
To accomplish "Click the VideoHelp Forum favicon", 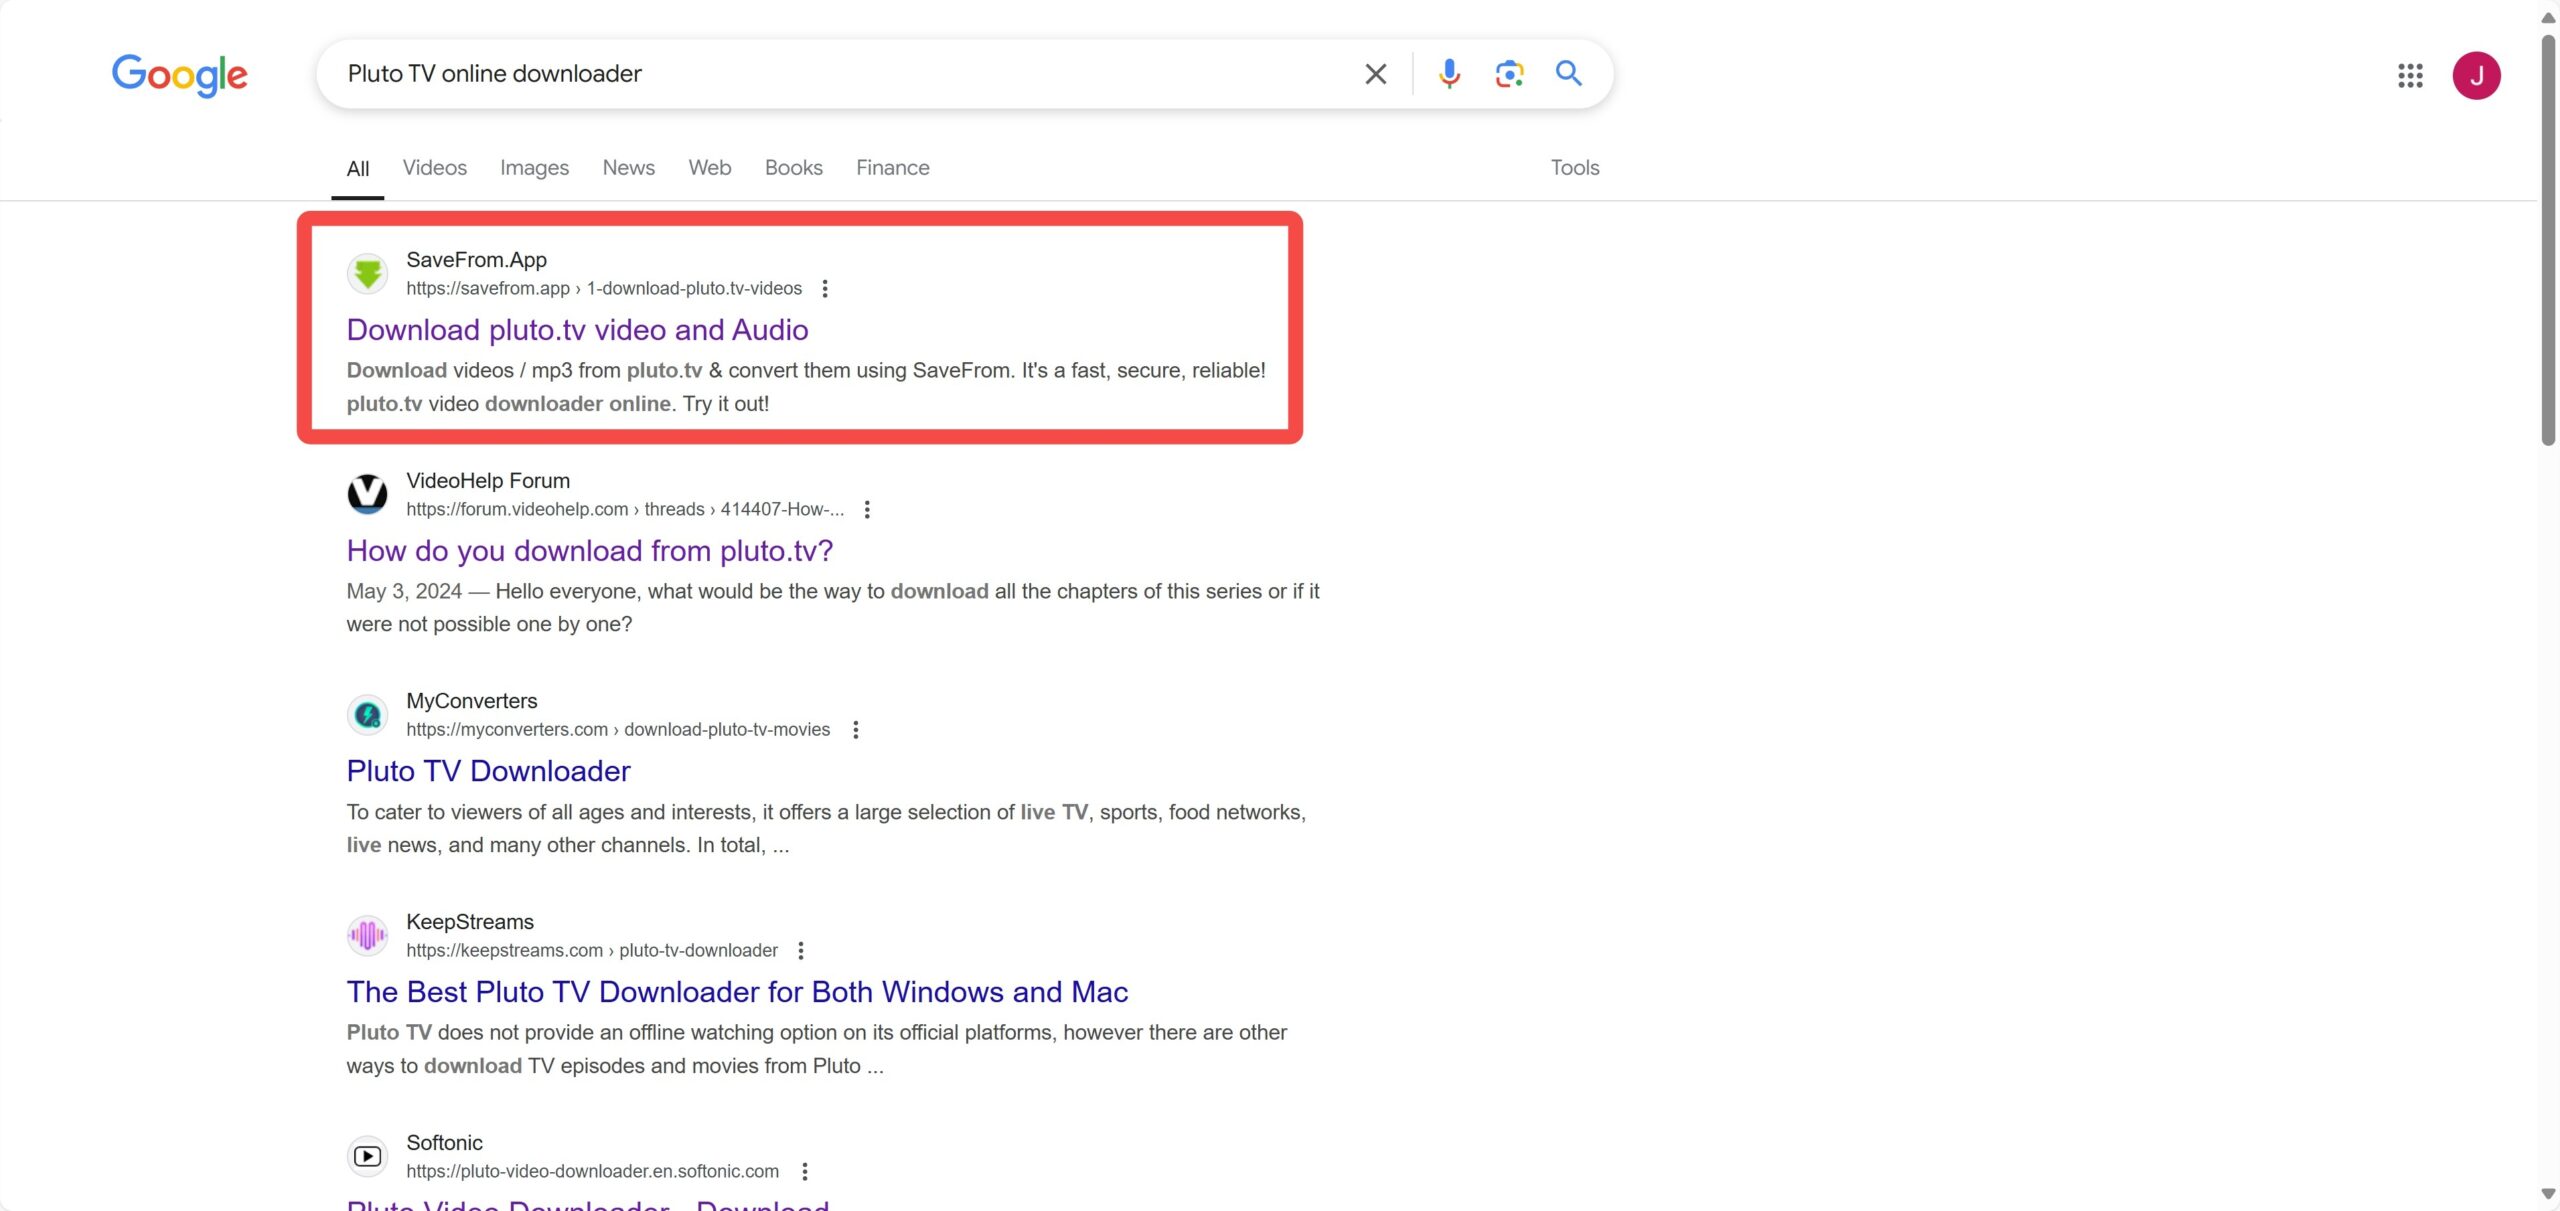I will pyautogui.click(x=367, y=494).
